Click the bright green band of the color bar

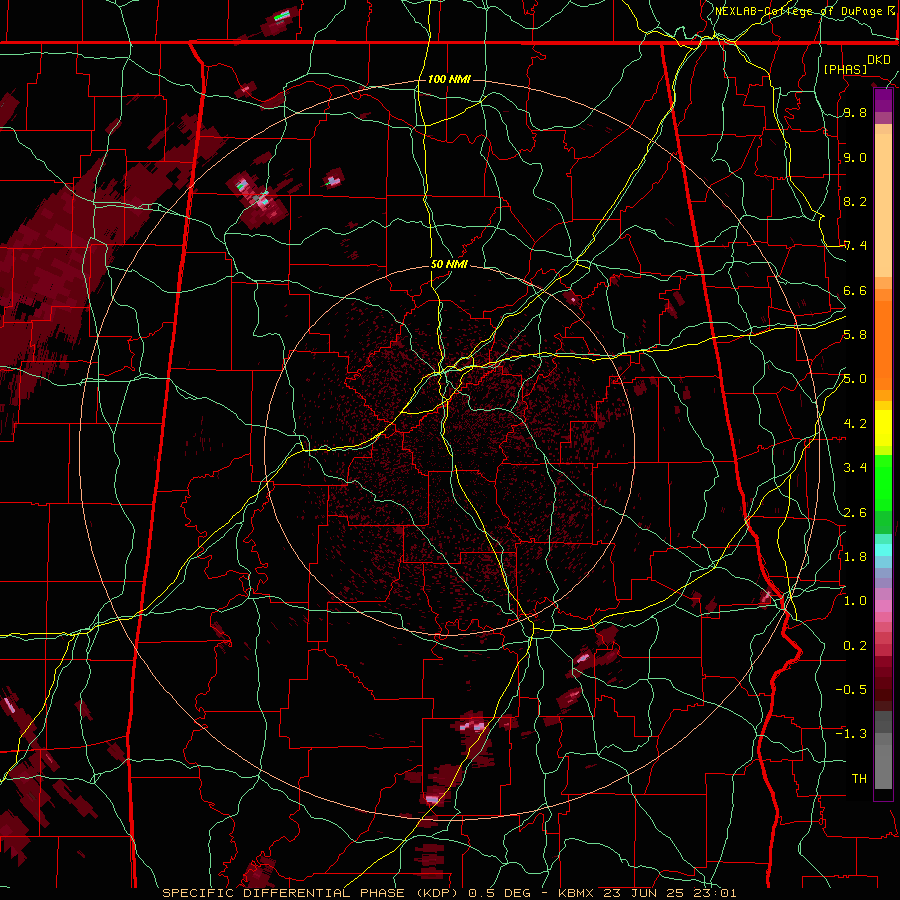click(x=883, y=483)
